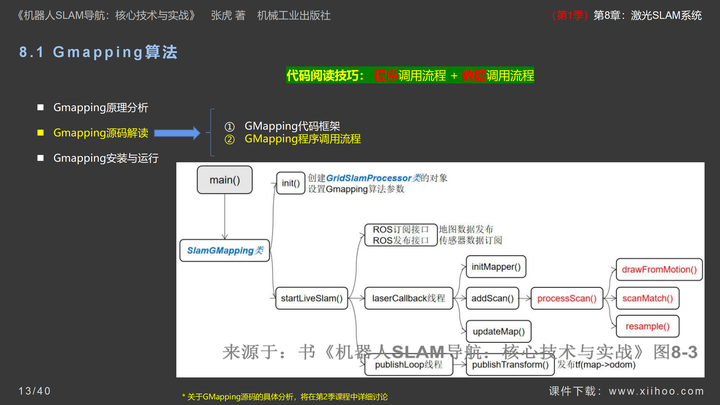Image resolution: width=720 pixels, height=405 pixels.
Task: Click the 传感器数据订阅 annotation
Action: pyautogui.click(x=471, y=240)
